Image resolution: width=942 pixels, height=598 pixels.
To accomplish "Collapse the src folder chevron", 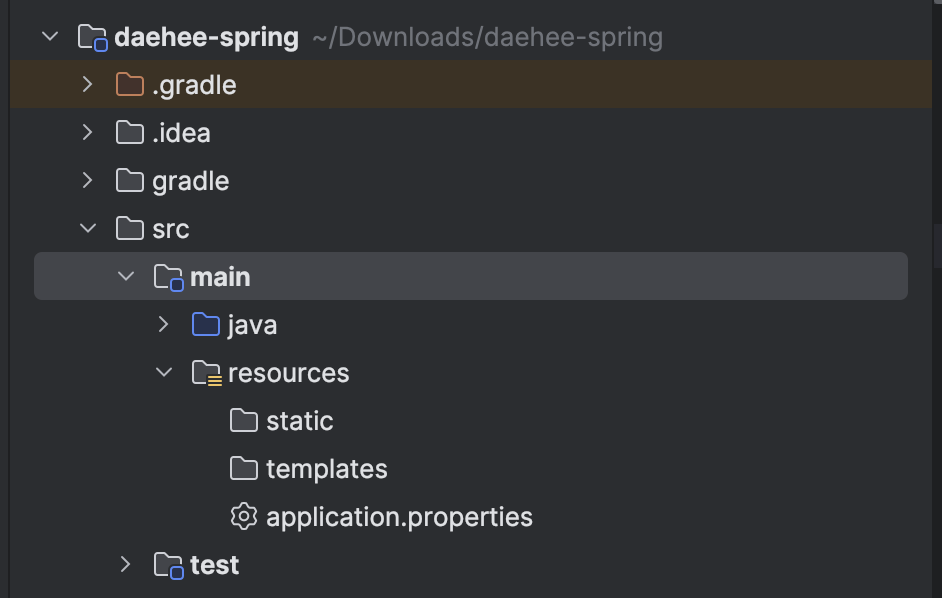I will (88, 228).
